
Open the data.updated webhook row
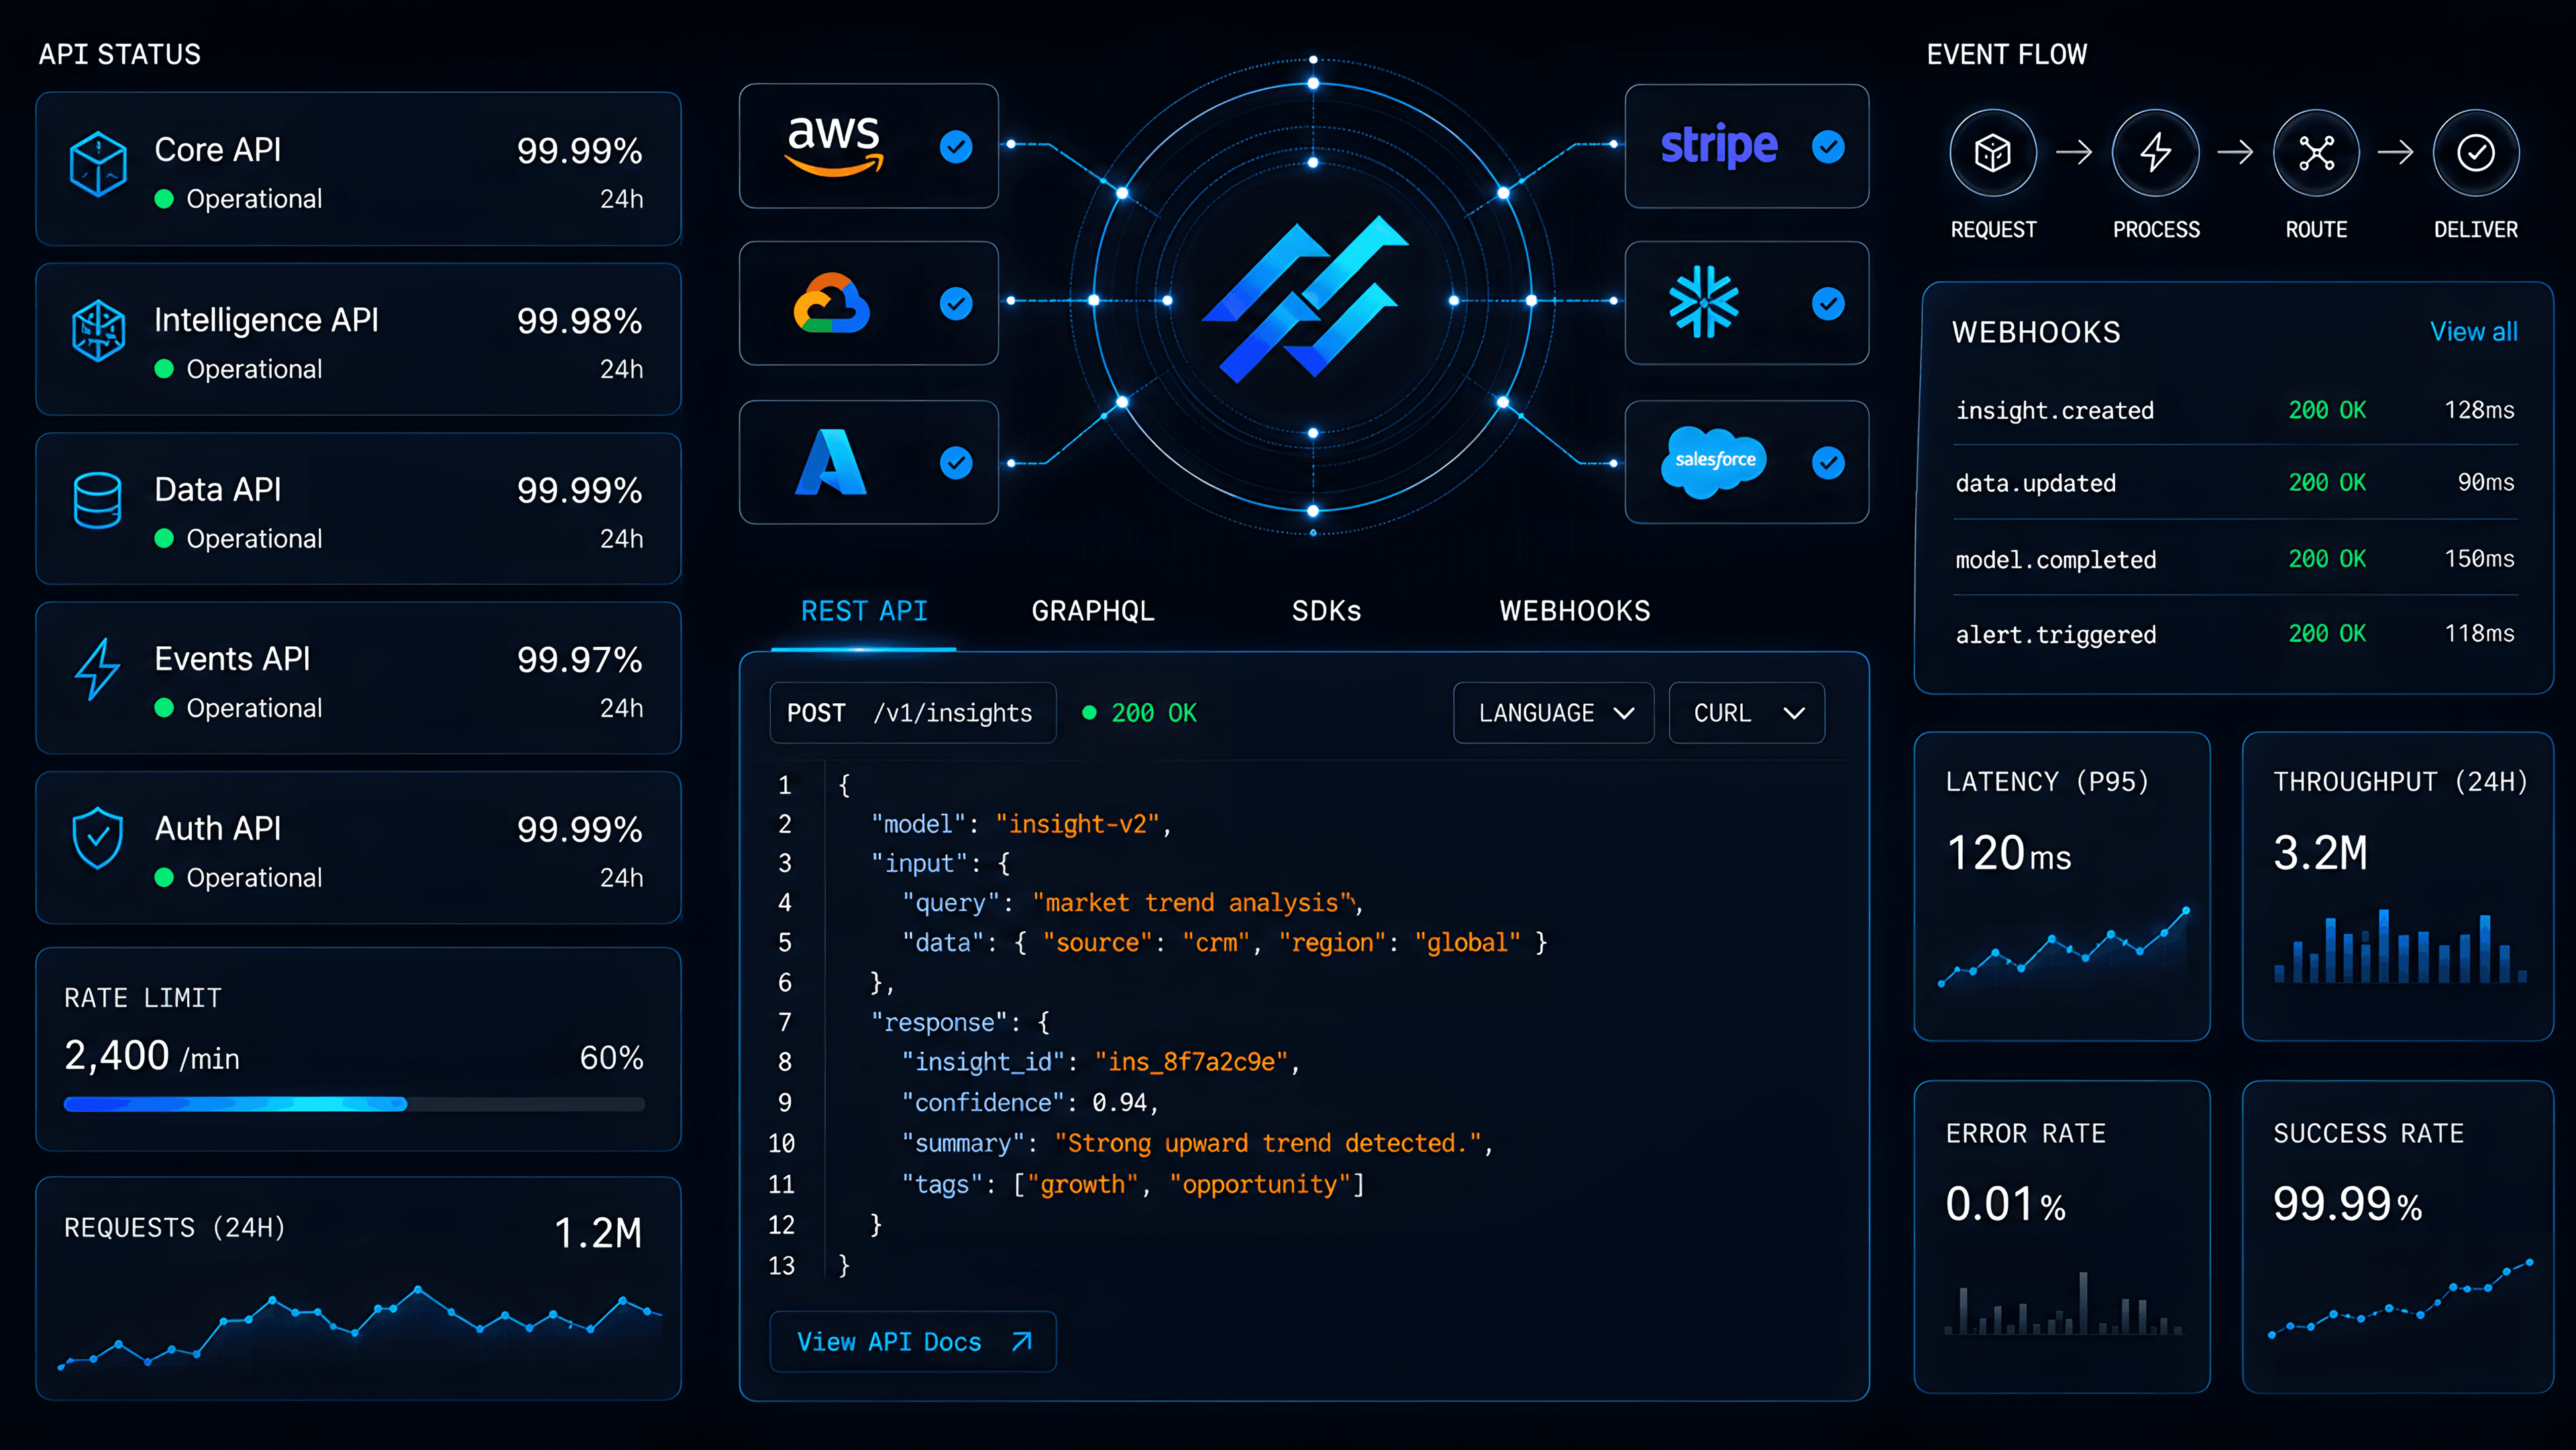(x=2235, y=483)
